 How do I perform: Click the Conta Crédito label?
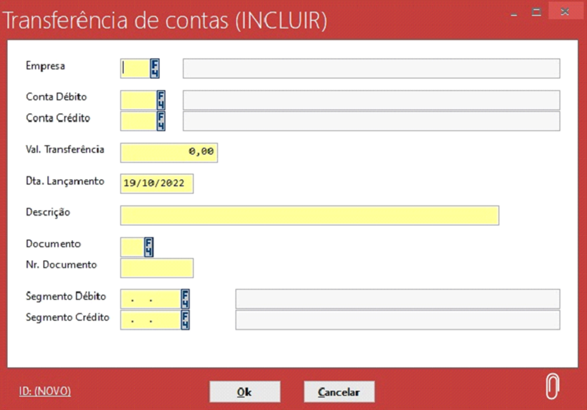58,118
